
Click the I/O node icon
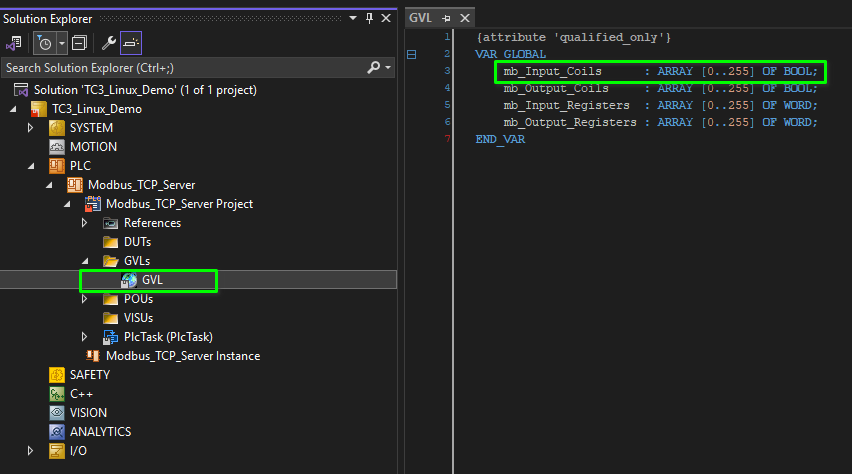pos(57,451)
